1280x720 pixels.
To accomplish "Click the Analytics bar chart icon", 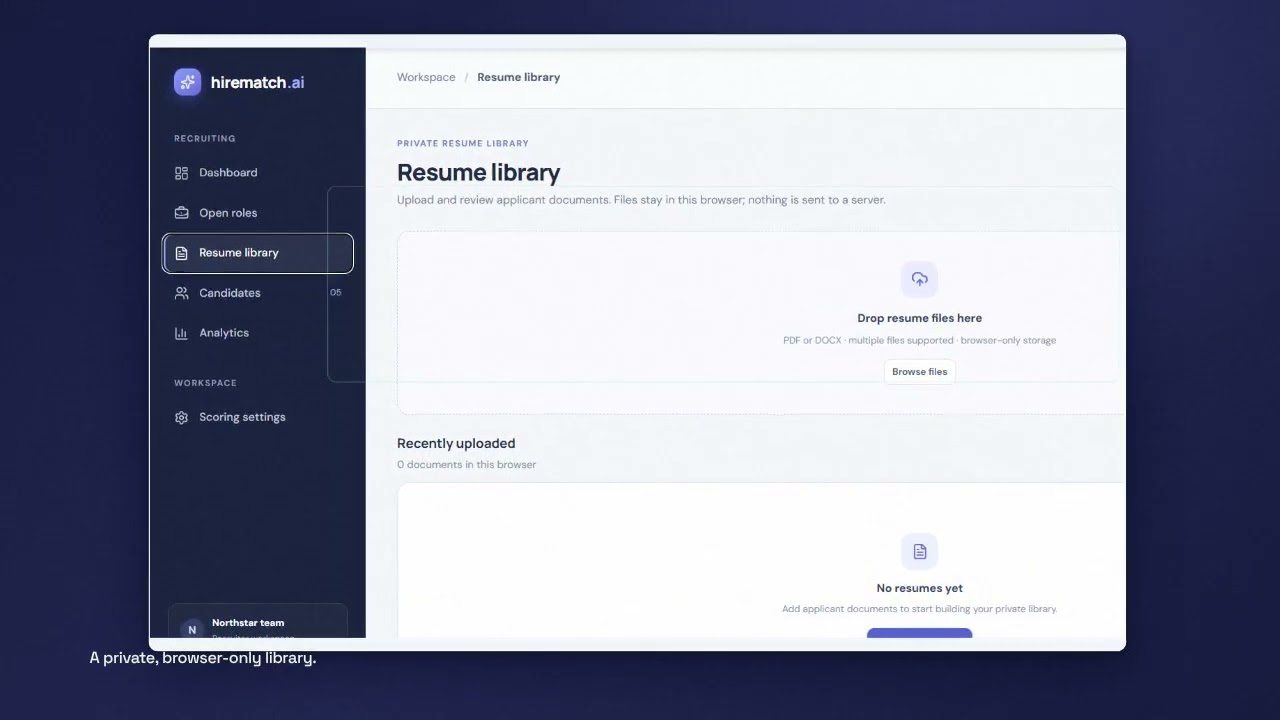I will click(x=181, y=333).
